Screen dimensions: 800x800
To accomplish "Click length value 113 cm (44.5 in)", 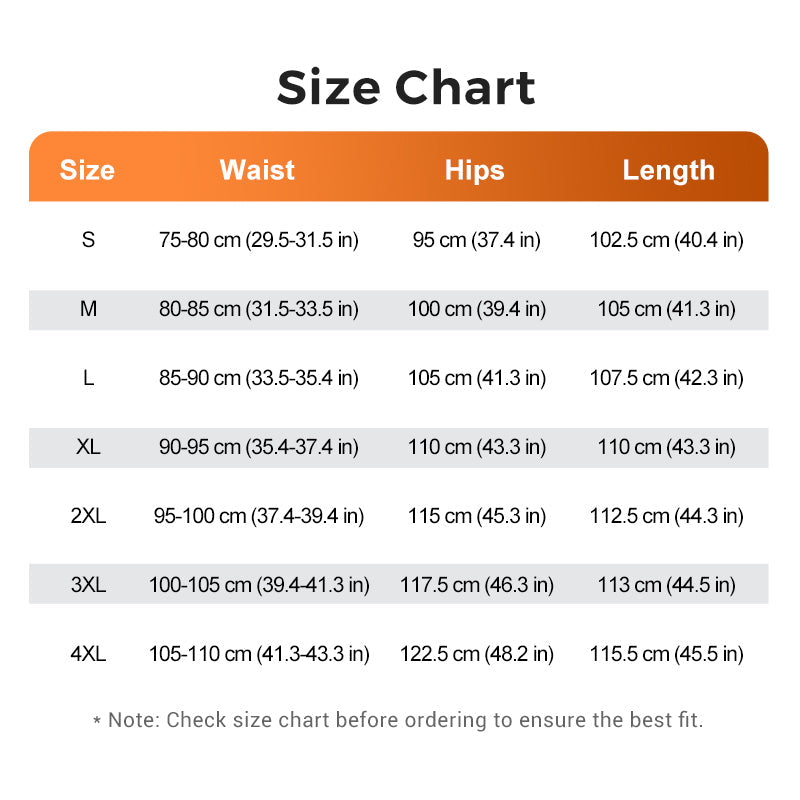I will pos(666,585).
